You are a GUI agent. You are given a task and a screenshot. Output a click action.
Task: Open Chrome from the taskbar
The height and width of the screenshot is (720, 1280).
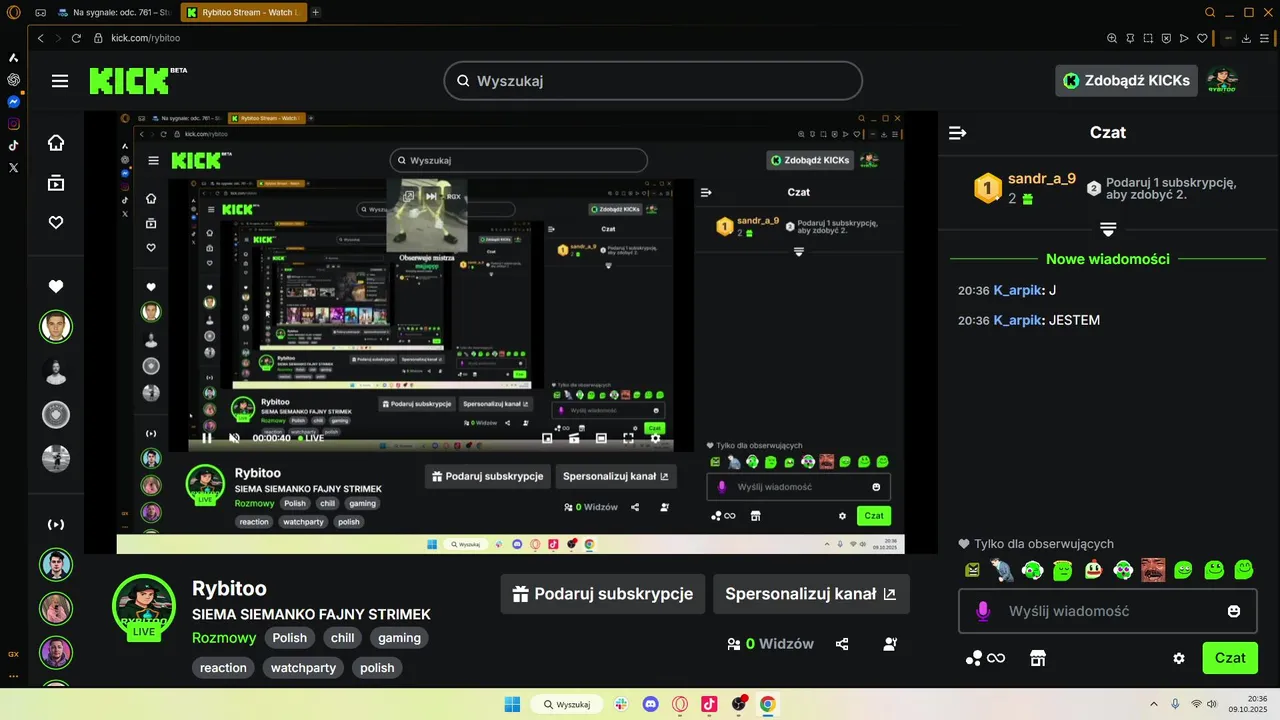tap(767, 704)
